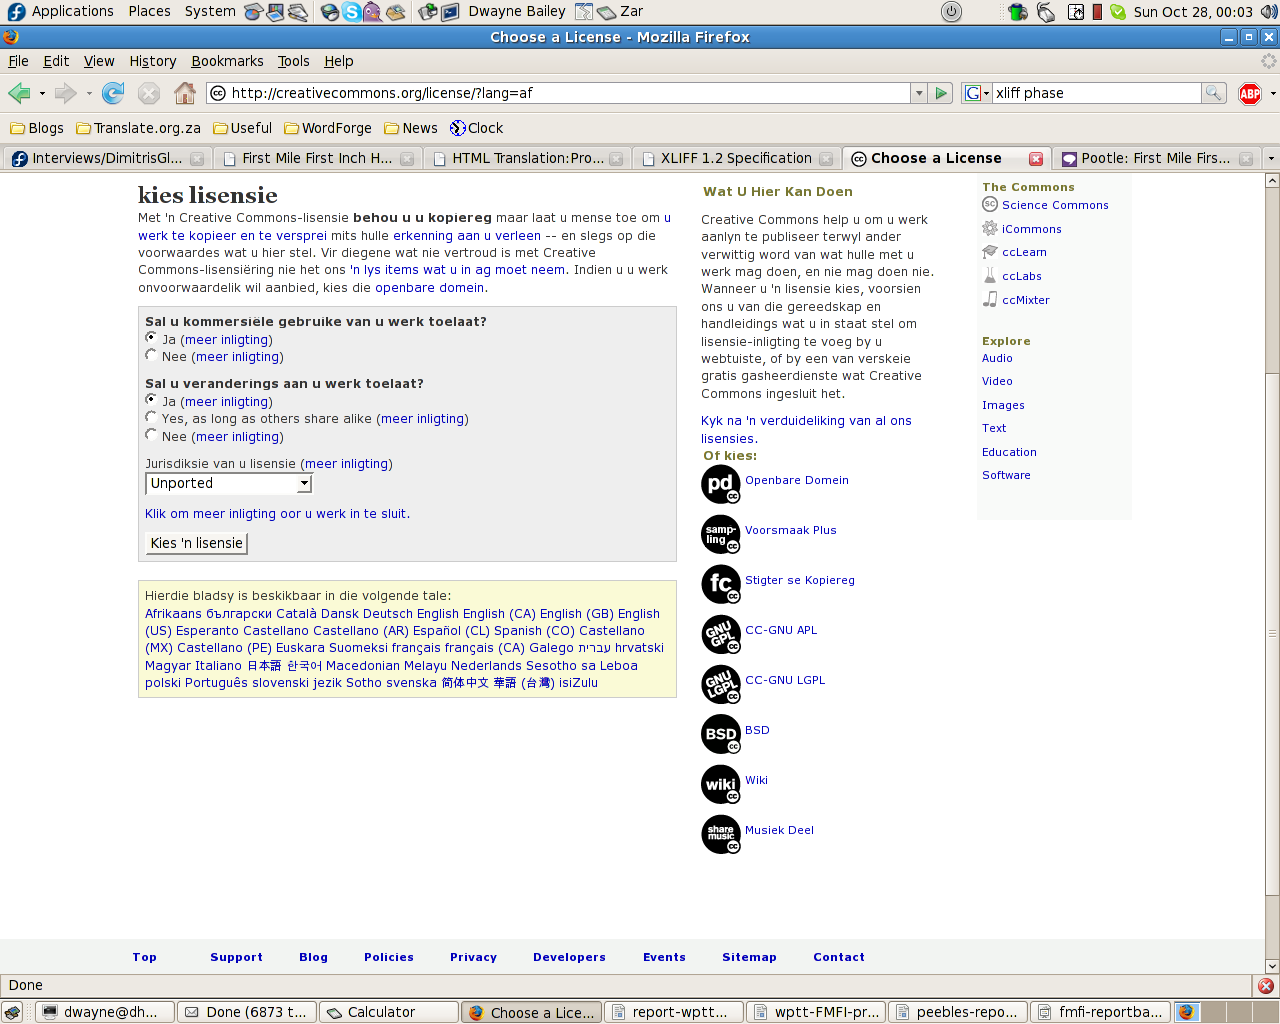This screenshot has height=1024, width=1280.
Task: Go back with the green back arrow
Action: (x=19, y=93)
